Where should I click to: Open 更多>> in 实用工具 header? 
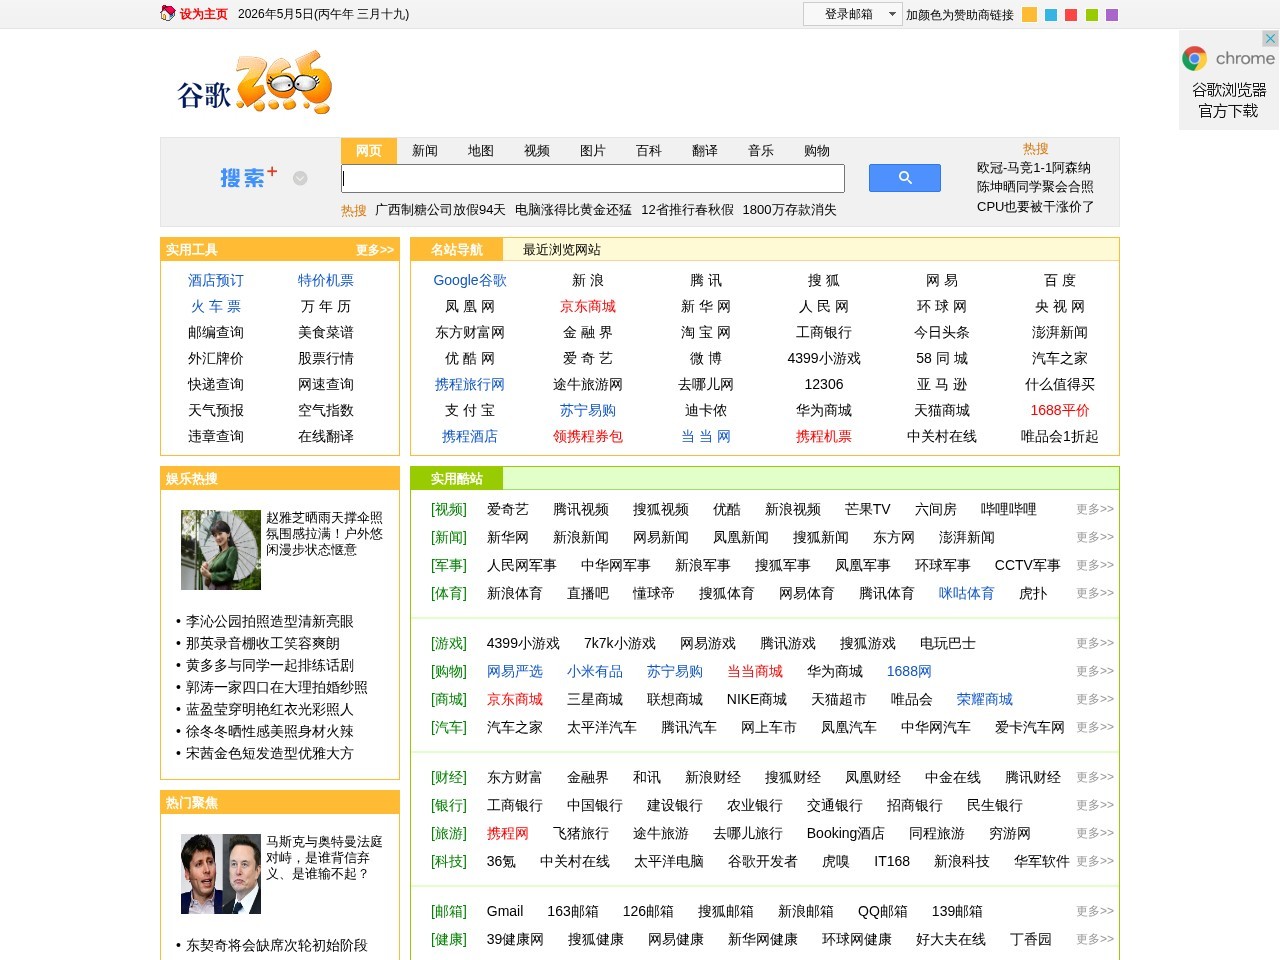point(375,250)
